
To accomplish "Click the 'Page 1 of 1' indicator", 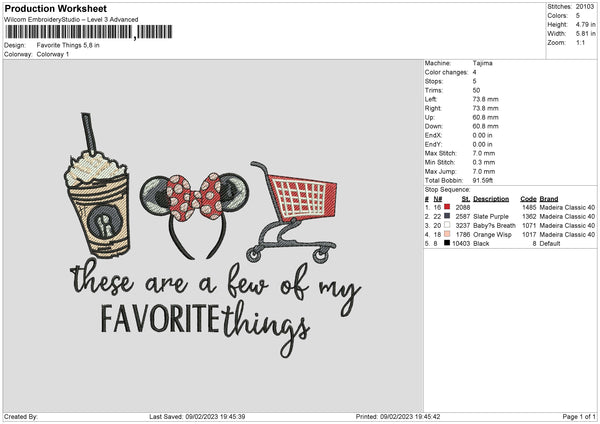I will (x=579, y=416).
